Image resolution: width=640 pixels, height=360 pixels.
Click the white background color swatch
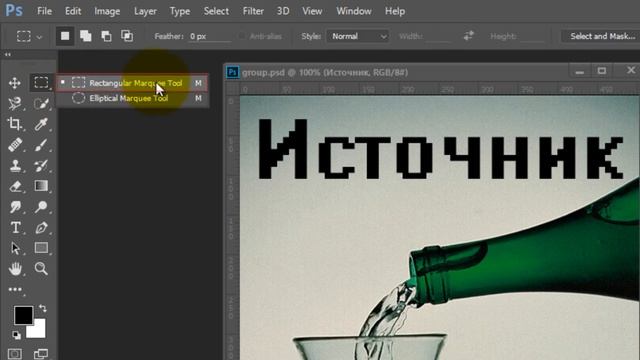tap(38, 330)
